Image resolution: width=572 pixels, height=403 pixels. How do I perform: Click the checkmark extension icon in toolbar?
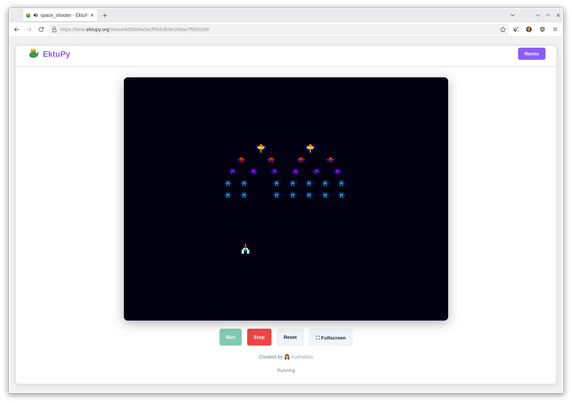coord(516,30)
